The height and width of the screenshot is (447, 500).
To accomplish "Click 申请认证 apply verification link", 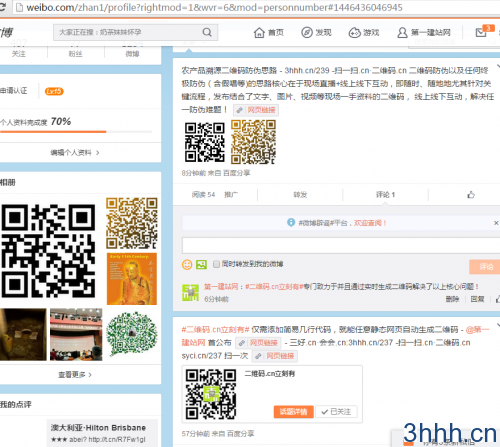I will click(14, 91).
